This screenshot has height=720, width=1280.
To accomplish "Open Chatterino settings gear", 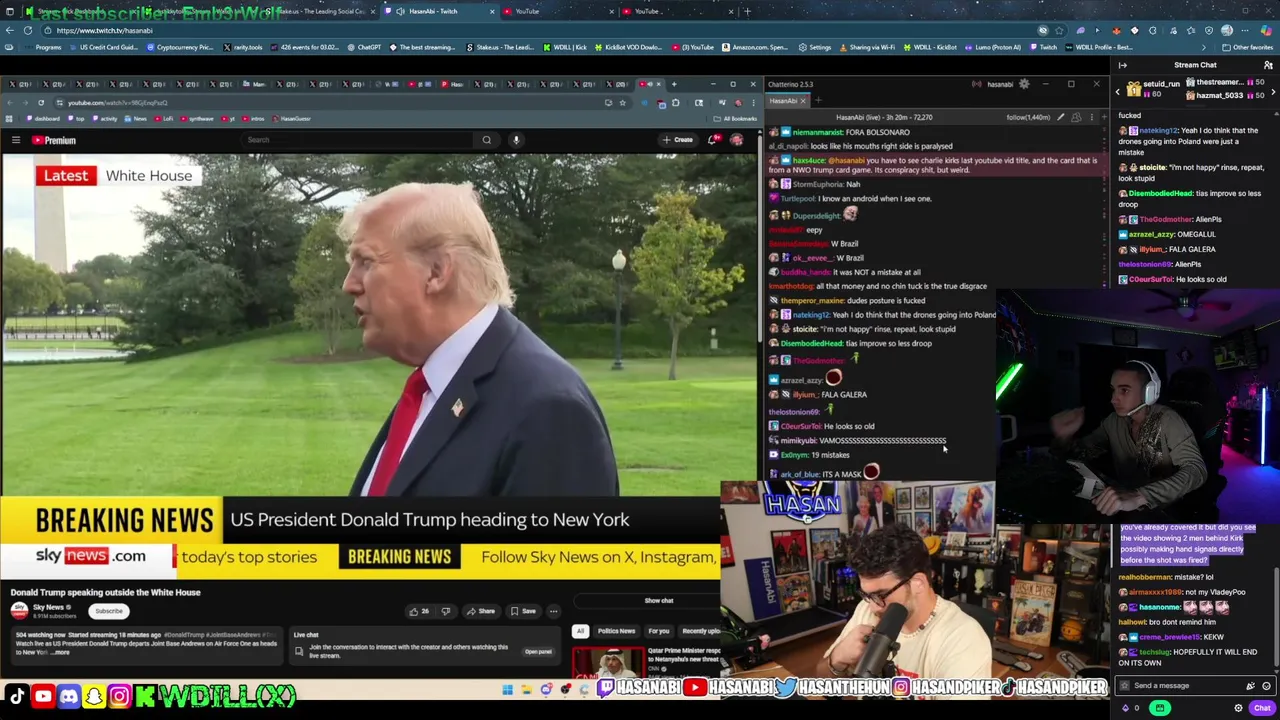I will pos(1024,84).
